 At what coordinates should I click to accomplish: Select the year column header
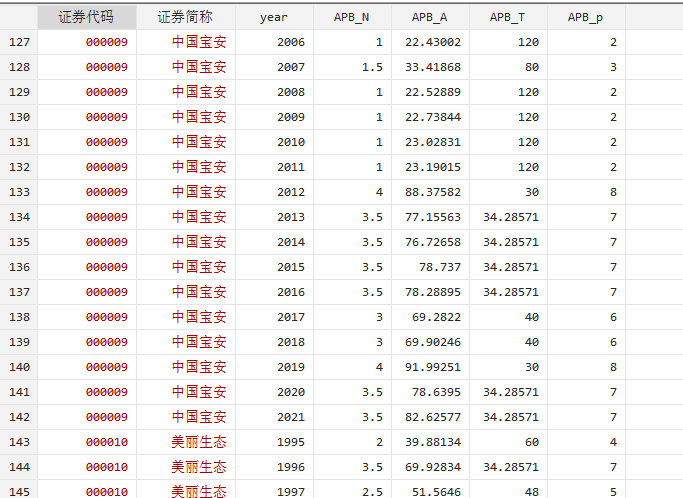tap(274, 17)
